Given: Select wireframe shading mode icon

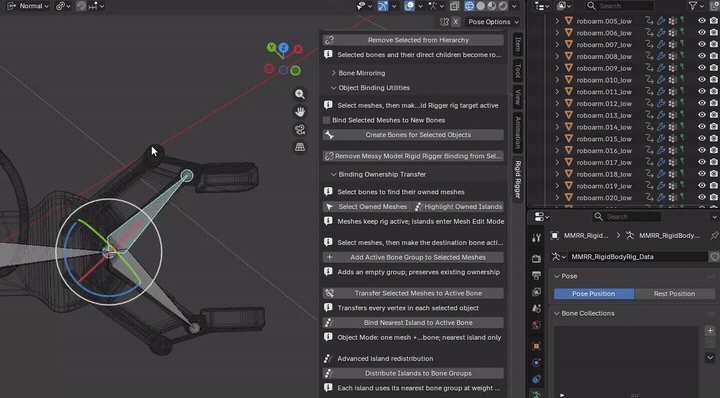Looking at the screenshot, I should tap(469, 6).
